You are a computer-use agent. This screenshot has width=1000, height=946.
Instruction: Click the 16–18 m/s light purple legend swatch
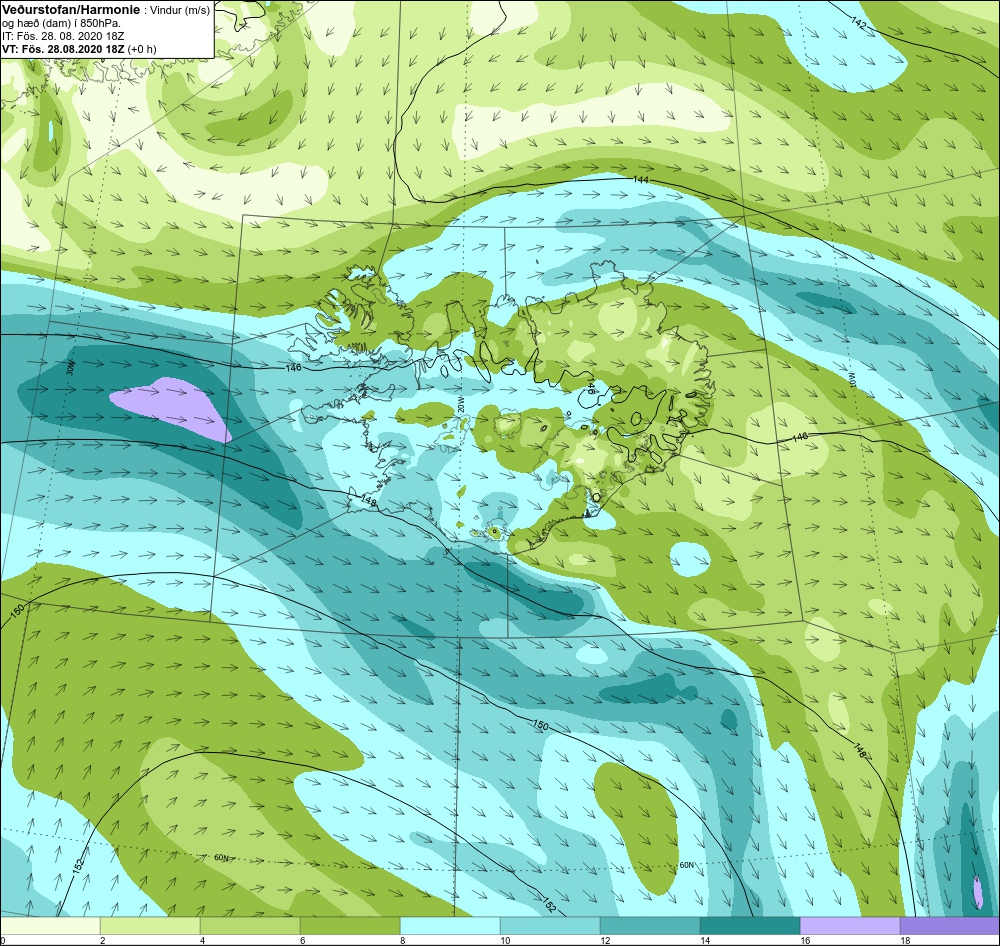coord(850,925)
